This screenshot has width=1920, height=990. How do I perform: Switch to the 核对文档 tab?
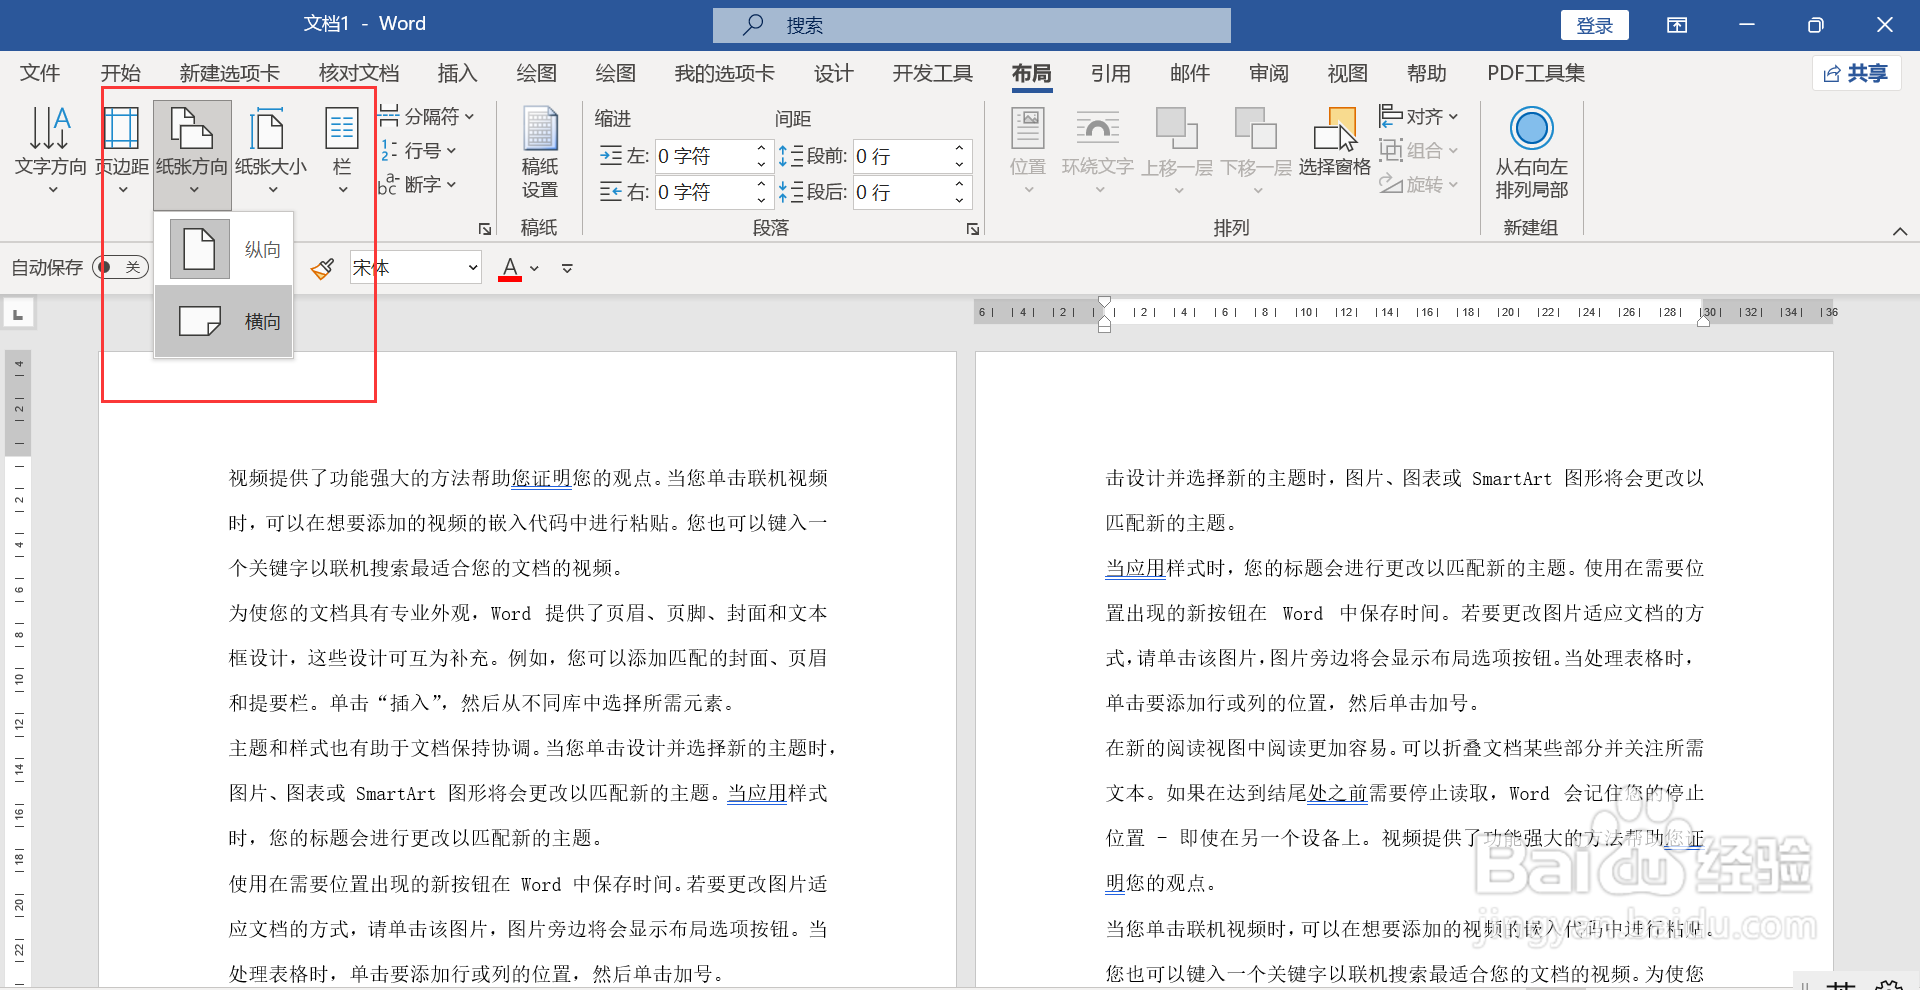(x=358, y=73)
